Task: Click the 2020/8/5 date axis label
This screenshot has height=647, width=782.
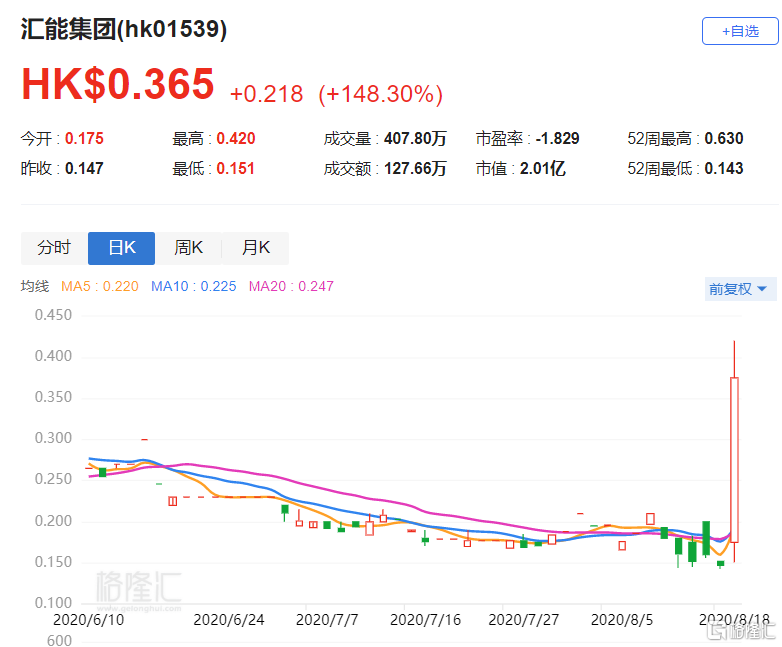Action: pos(622,620)
